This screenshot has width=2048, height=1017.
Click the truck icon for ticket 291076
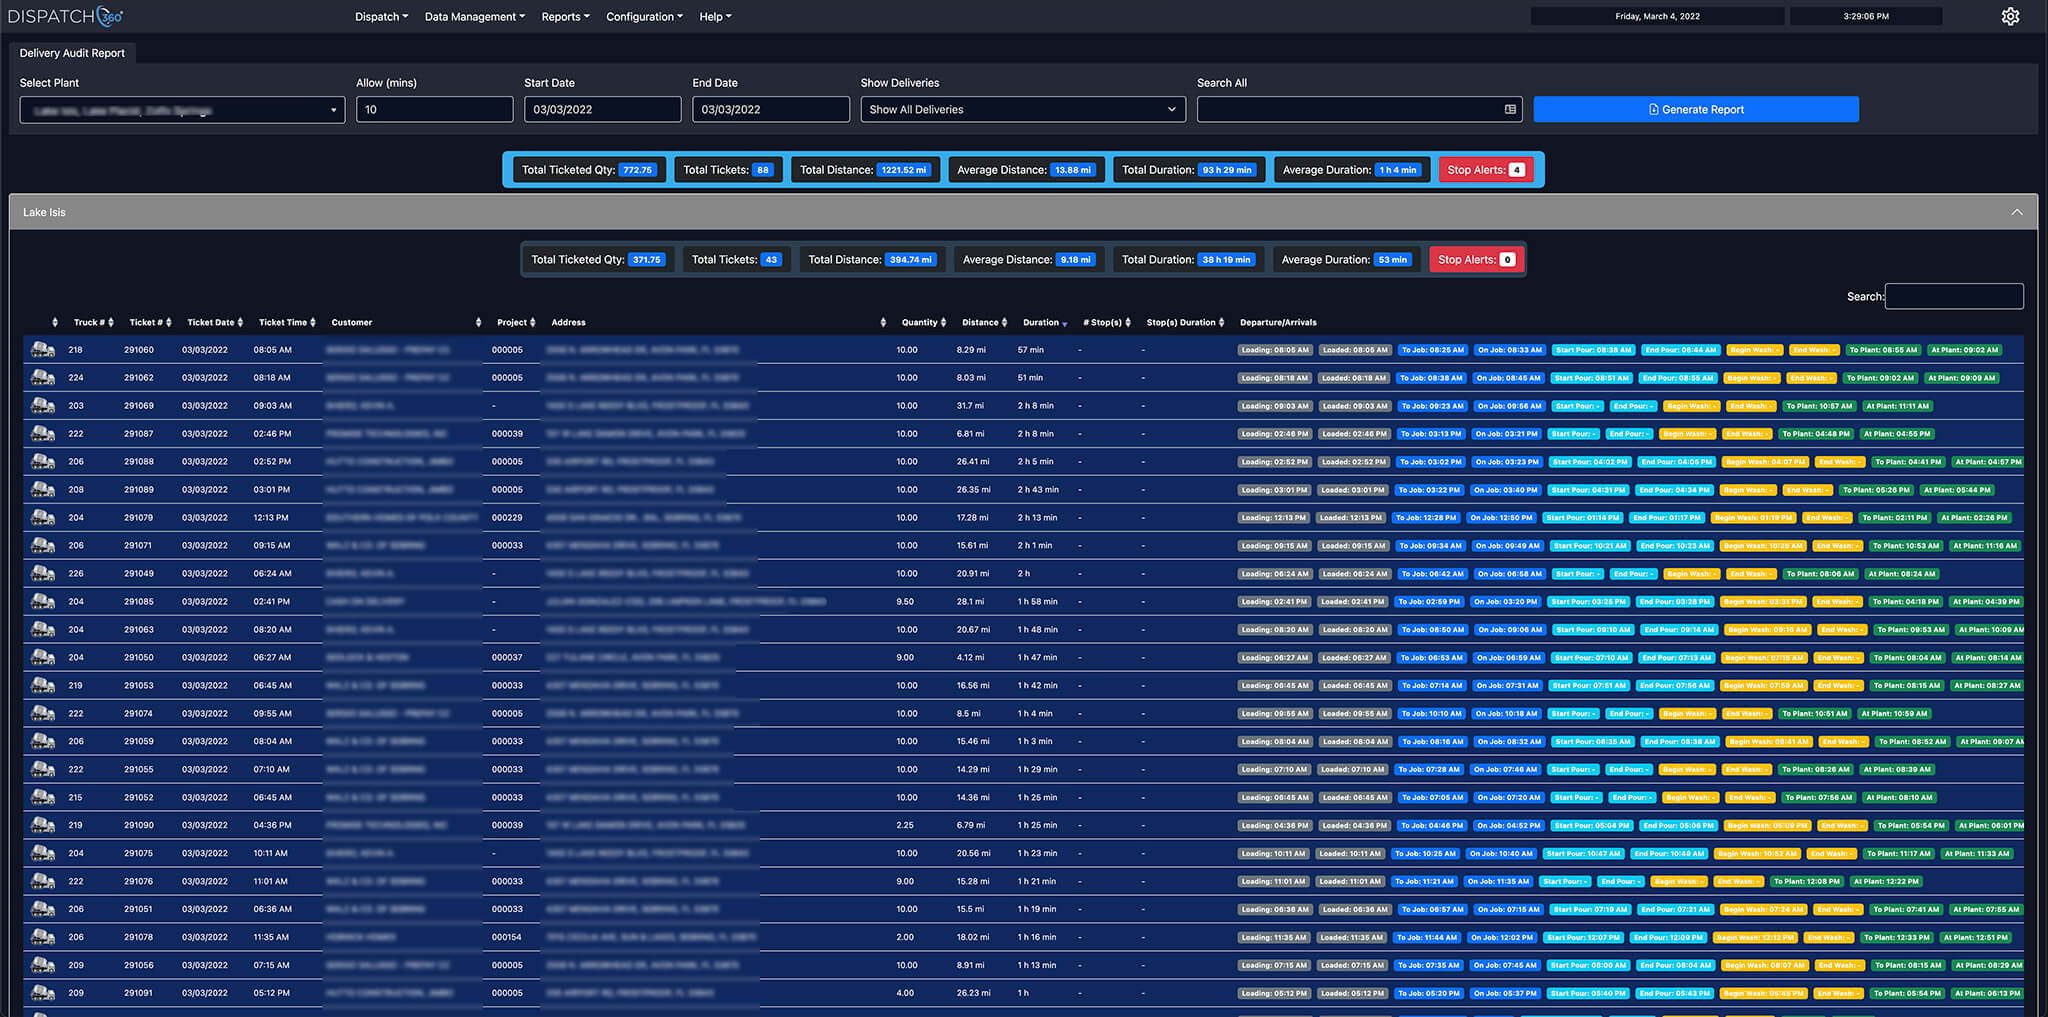coord(42,882)
